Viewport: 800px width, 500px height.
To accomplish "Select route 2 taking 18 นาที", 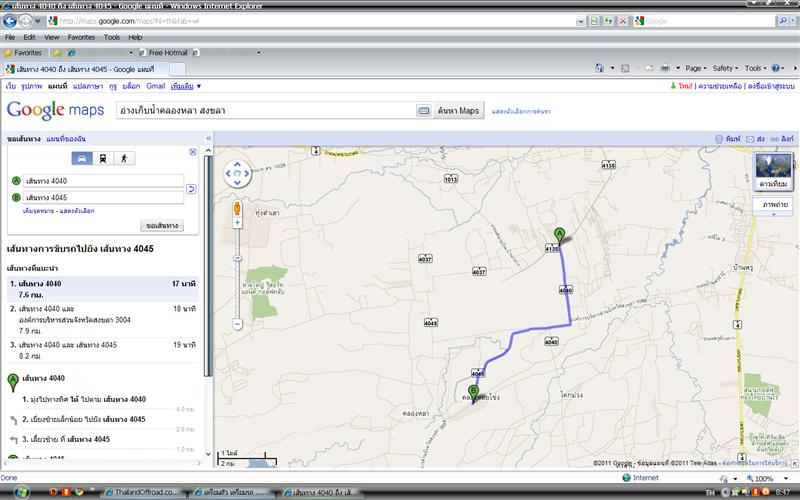I will (x=103, y=320).
